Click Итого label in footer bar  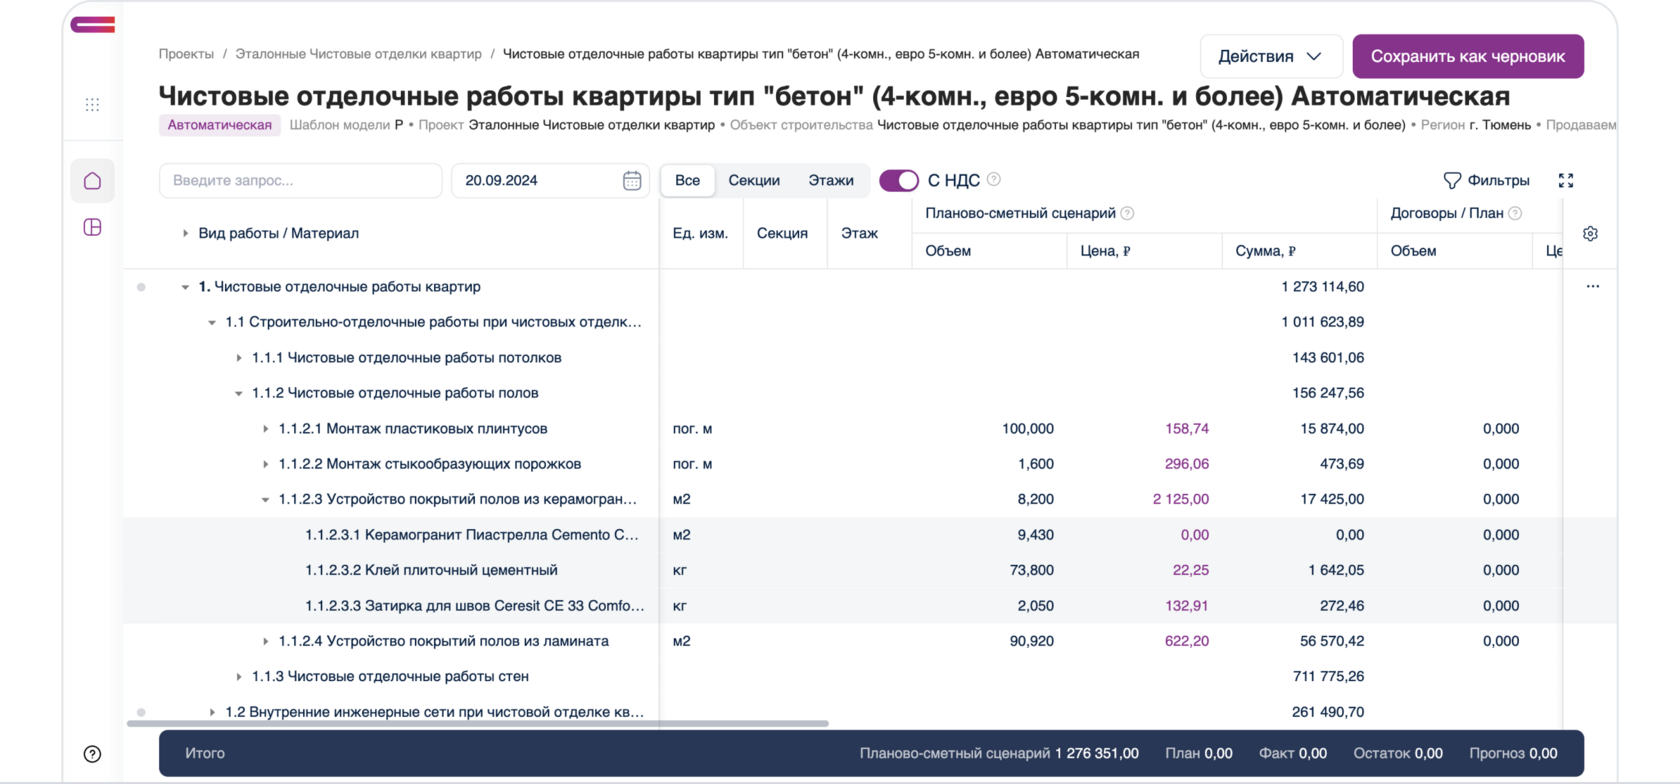click(x=205, y=753)
